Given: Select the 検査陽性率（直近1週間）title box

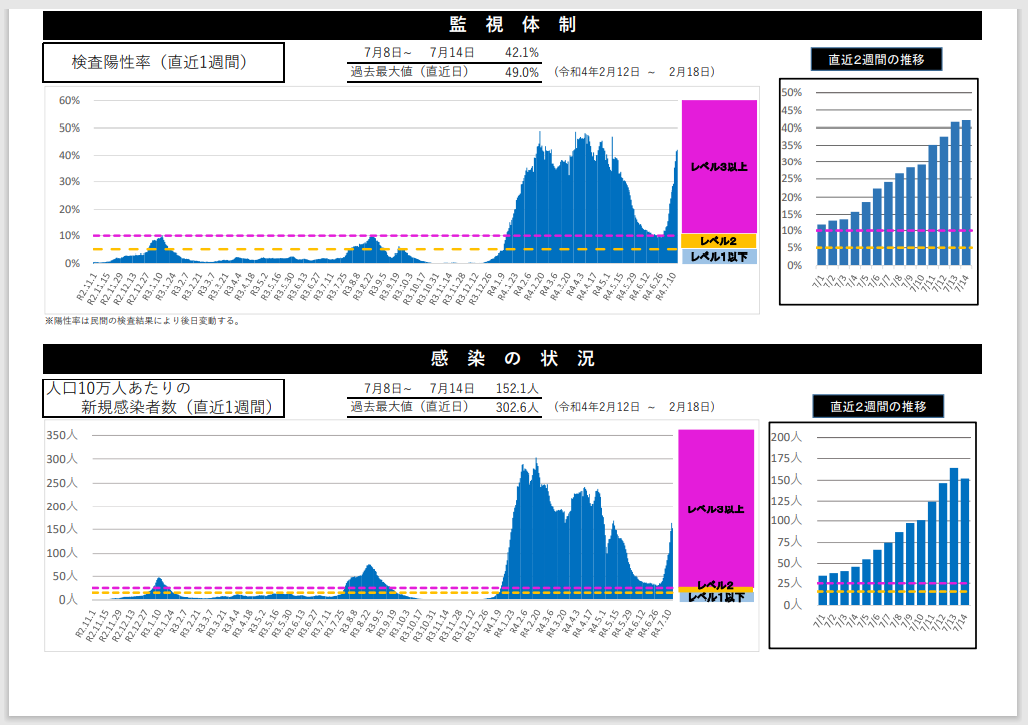Looking at the screenshot, I should click(x=163, y=62).
